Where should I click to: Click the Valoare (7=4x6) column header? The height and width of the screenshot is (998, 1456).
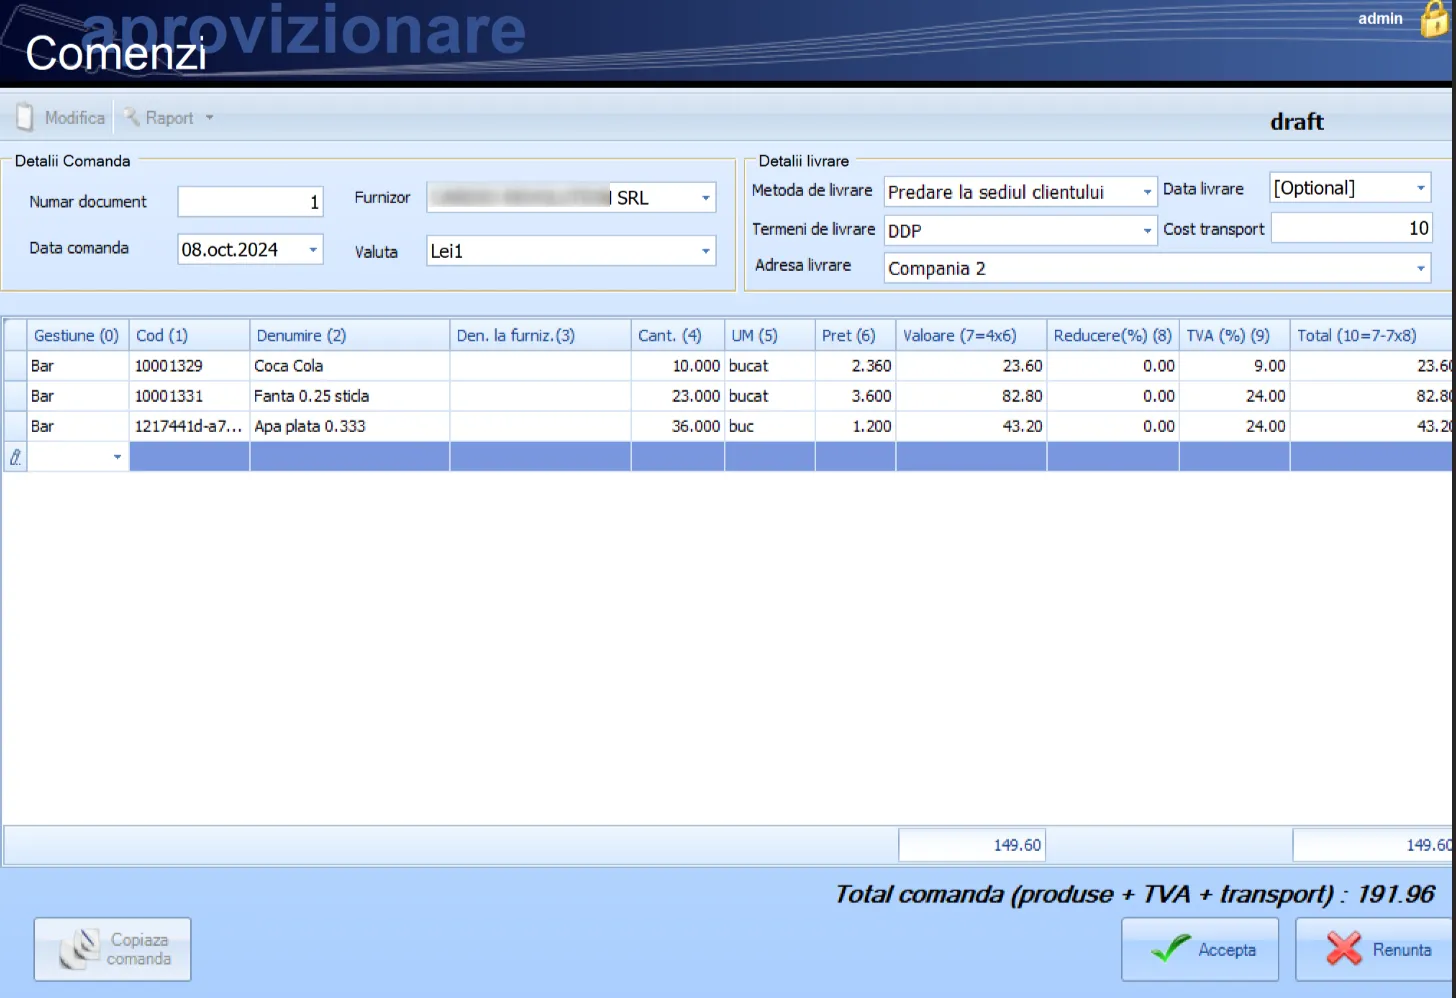[x=971, y=335]
